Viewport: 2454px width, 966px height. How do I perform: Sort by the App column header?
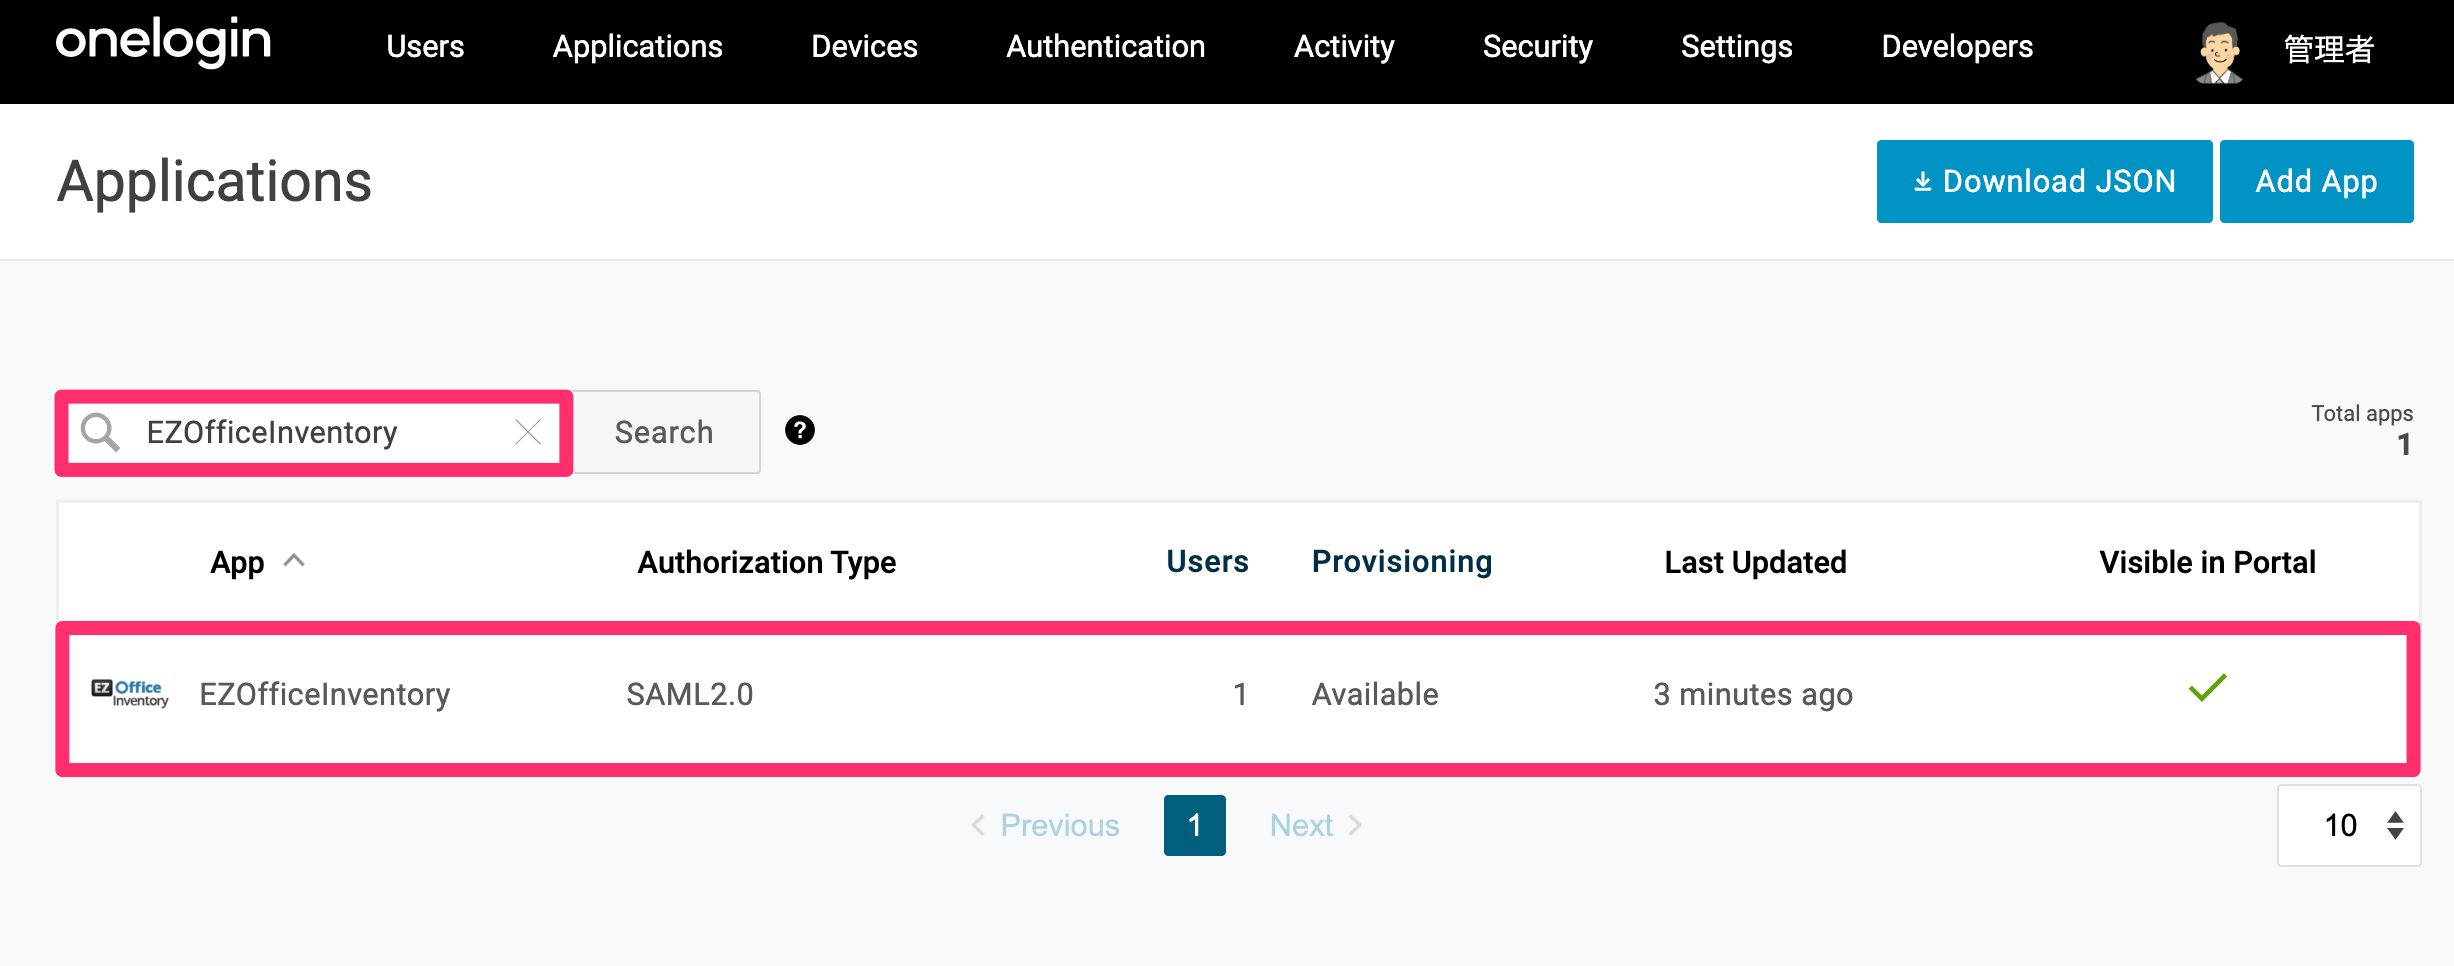click(237, 563)
